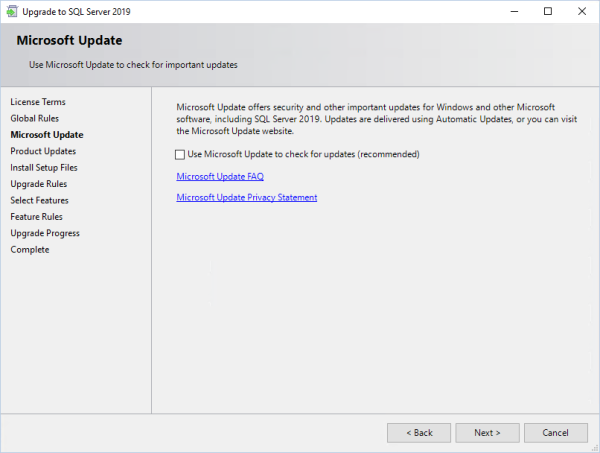Close the Upgrade to SQL Server window
The image size is (600, 453).
click(x=582, y=11)
